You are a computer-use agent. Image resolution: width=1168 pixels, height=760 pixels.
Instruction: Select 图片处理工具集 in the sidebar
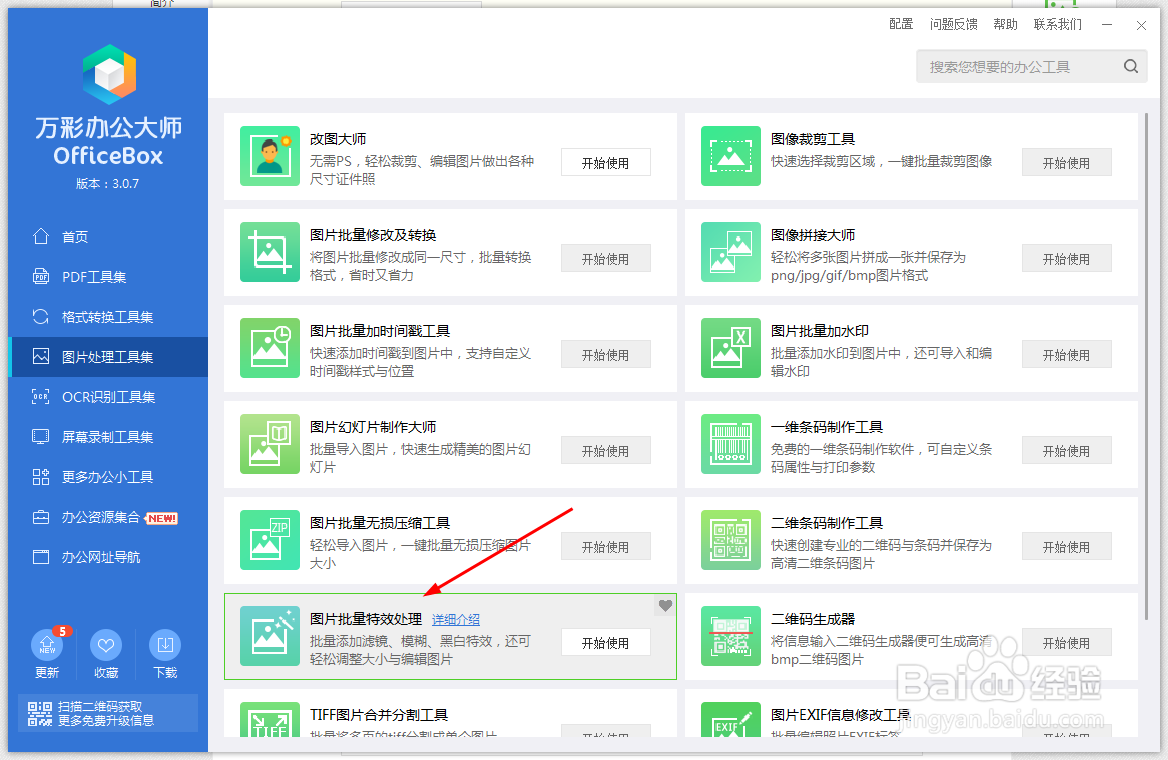point(108,357)
